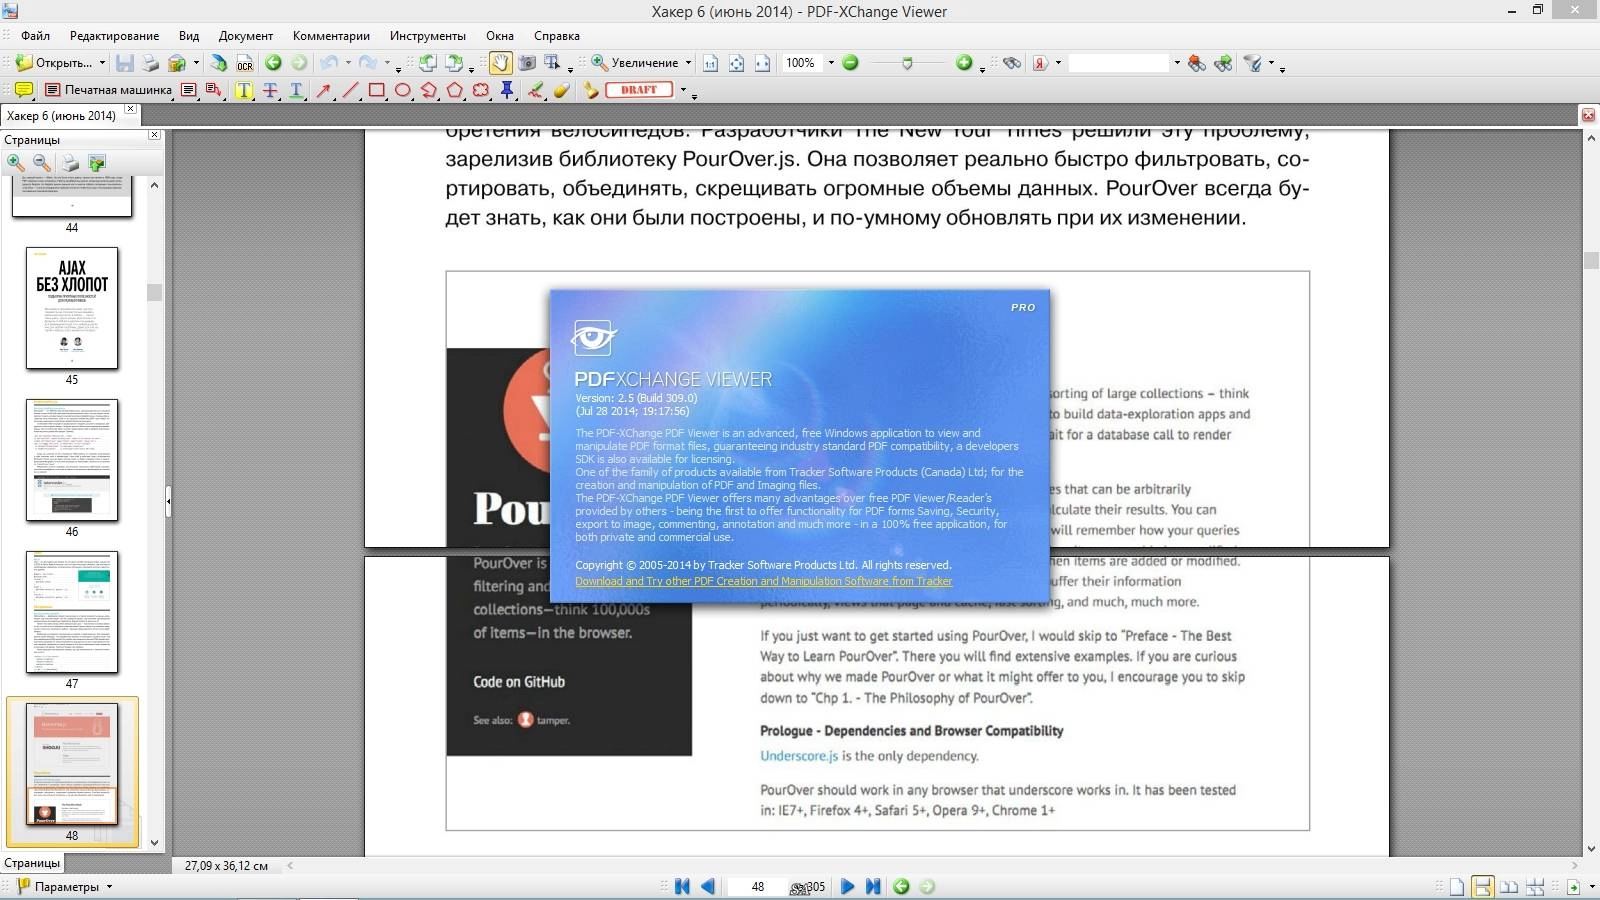The width and height of the screenshot is (1600, 900).
Task: Click the DRAFT stamp tool
Action: tap(639, 90)
